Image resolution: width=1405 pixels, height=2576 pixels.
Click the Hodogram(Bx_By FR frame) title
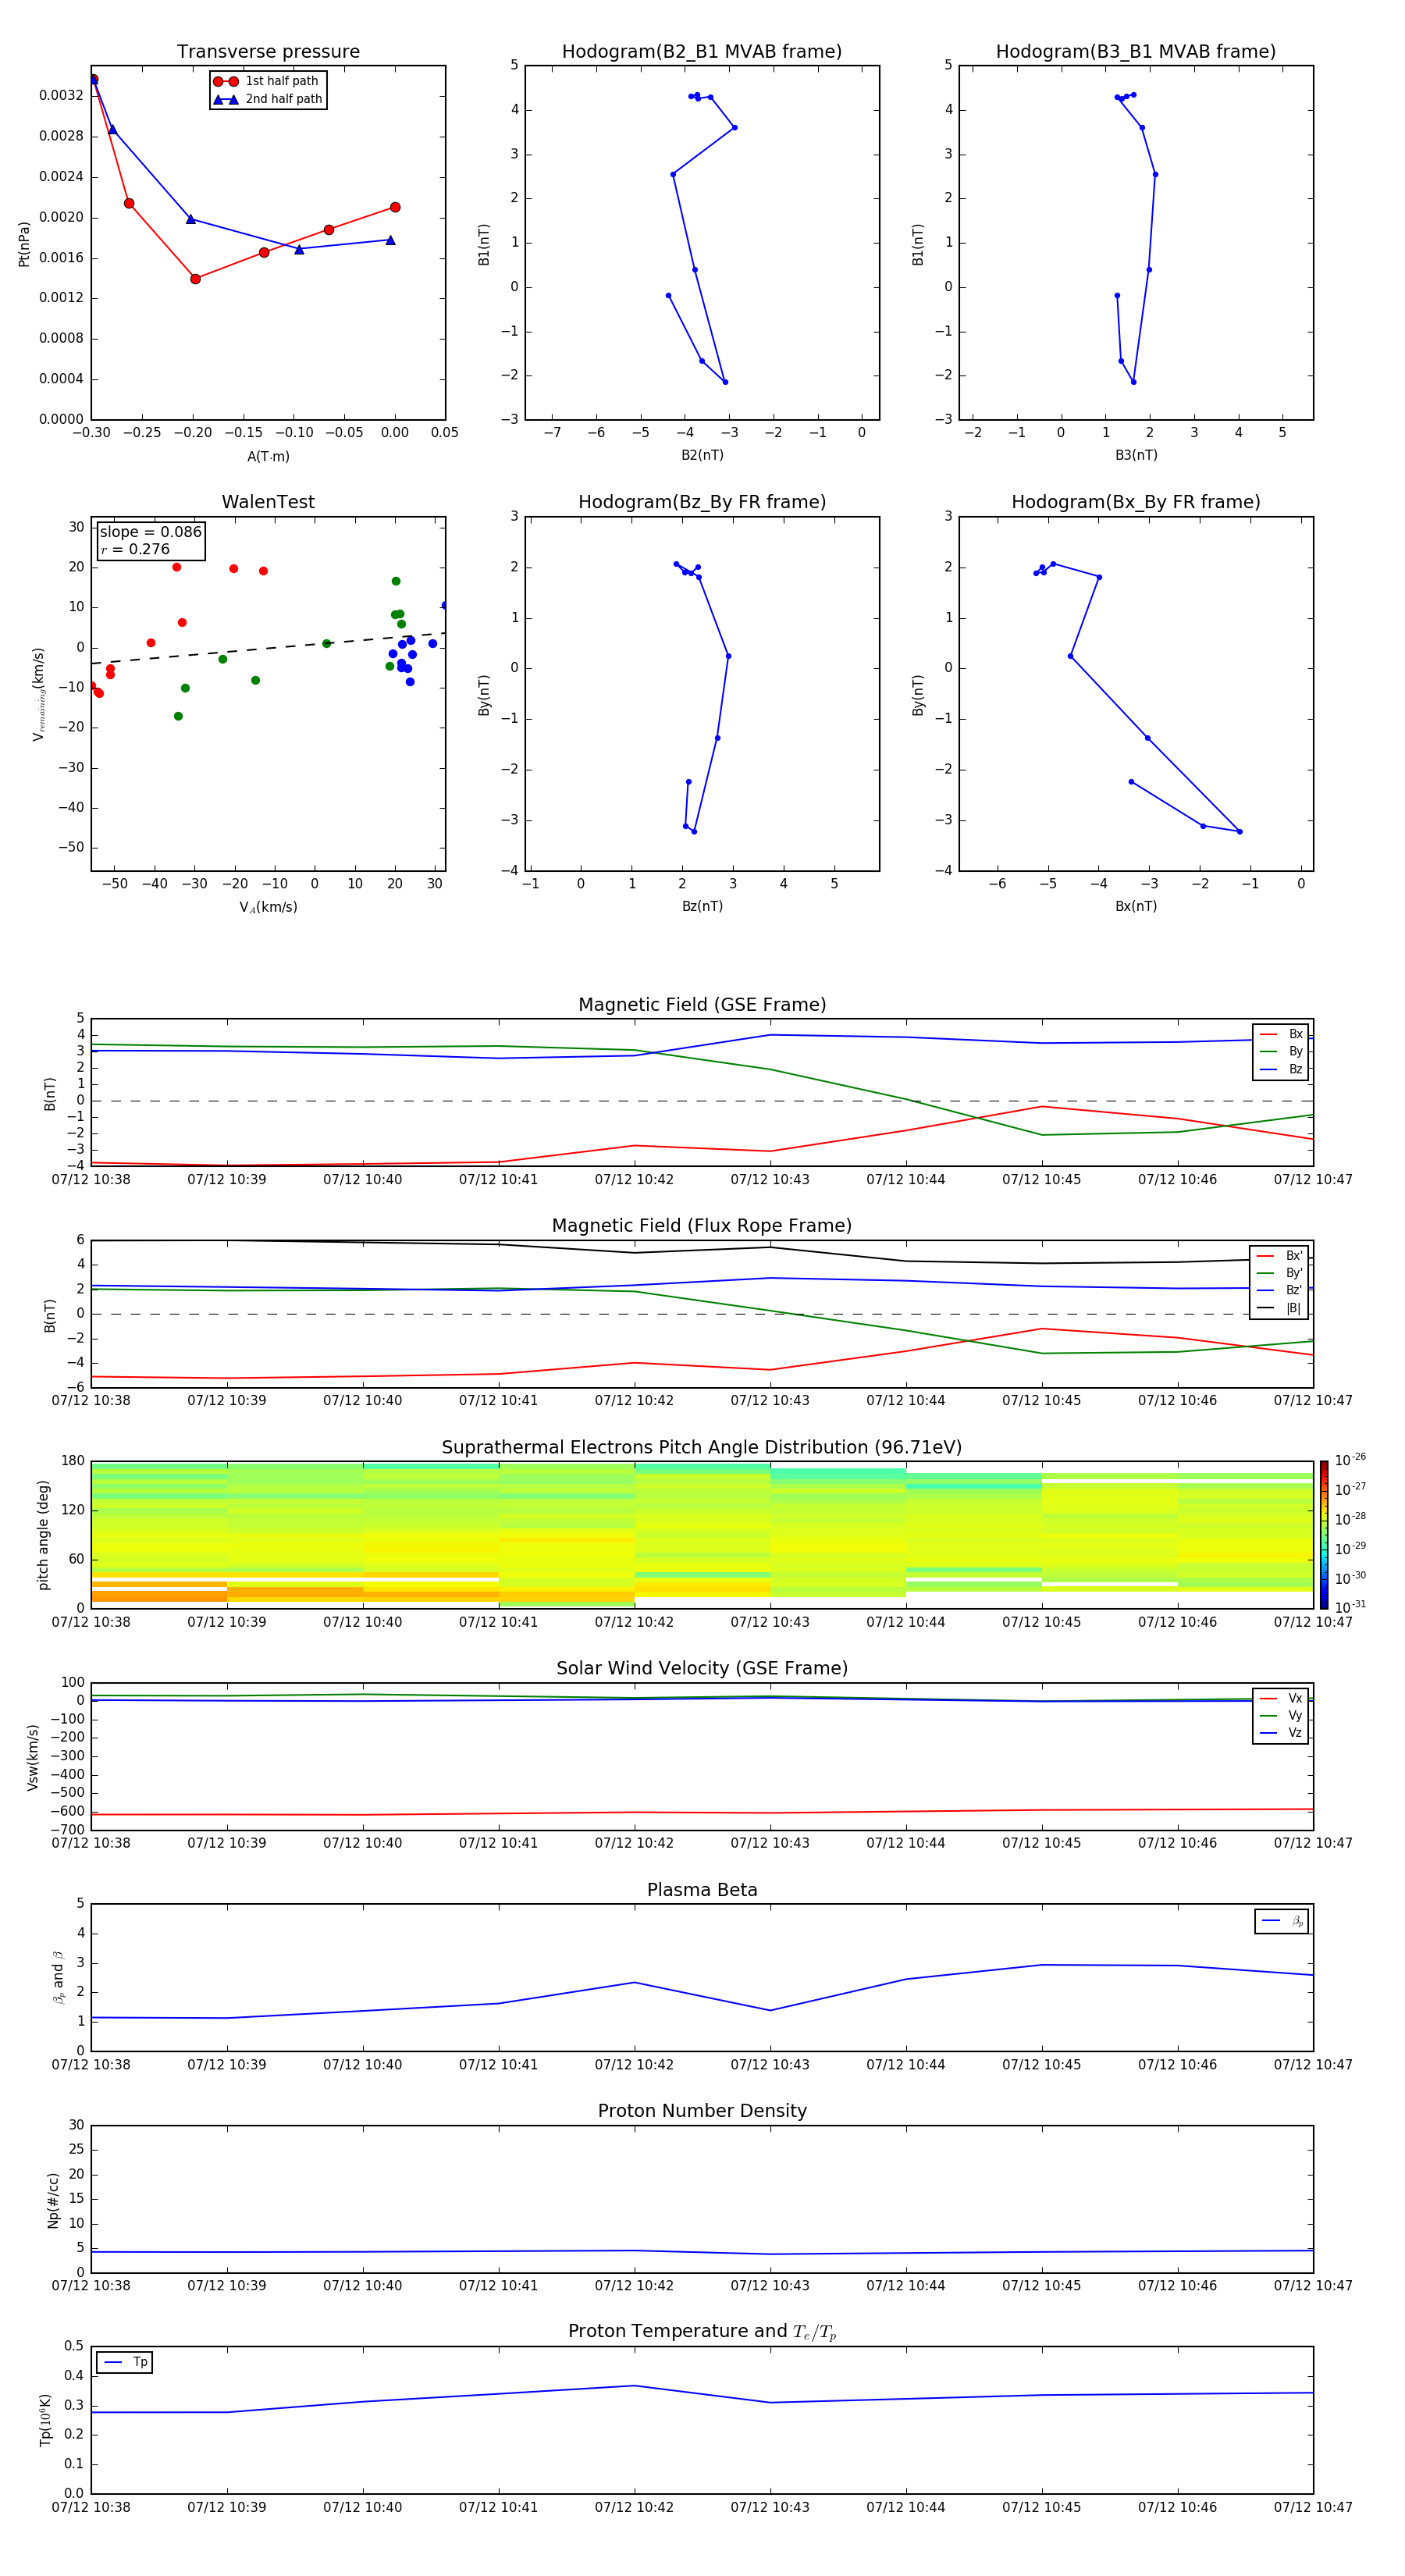(x=1136, y=502)
